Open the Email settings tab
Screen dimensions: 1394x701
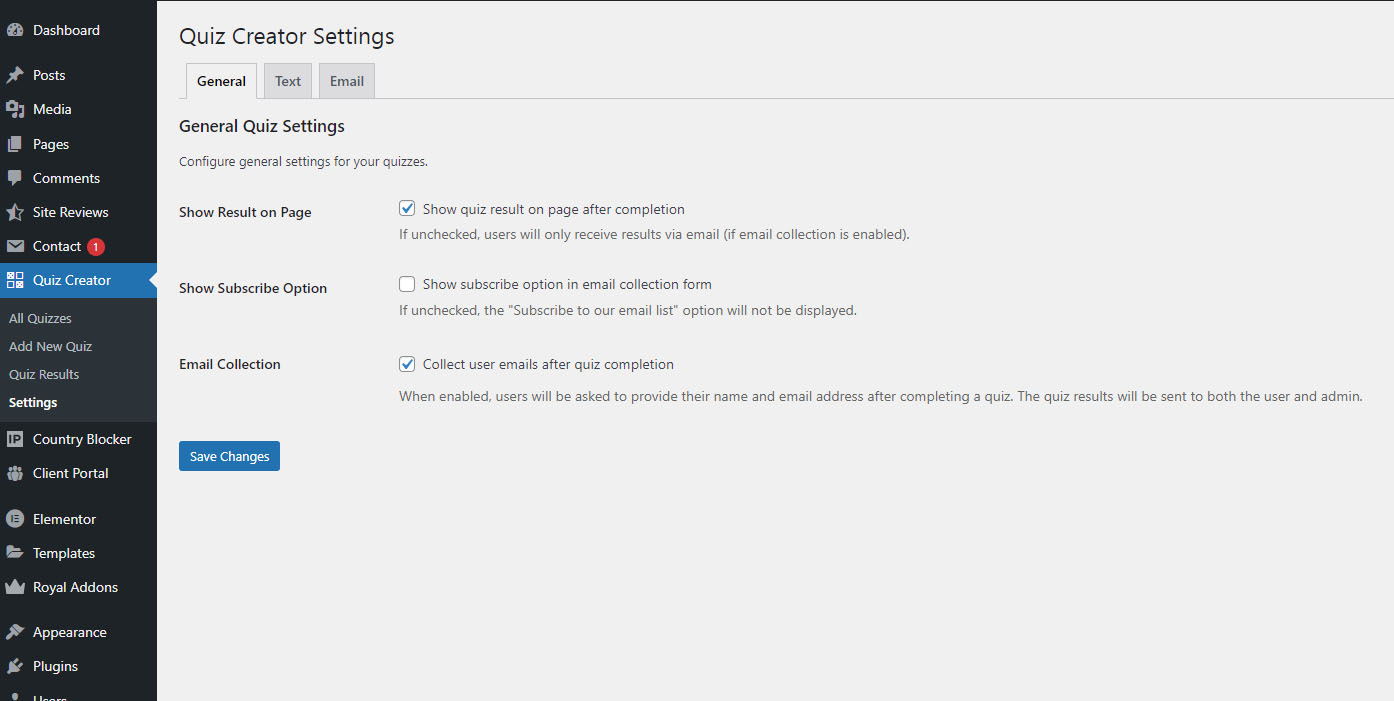point(347,81)
